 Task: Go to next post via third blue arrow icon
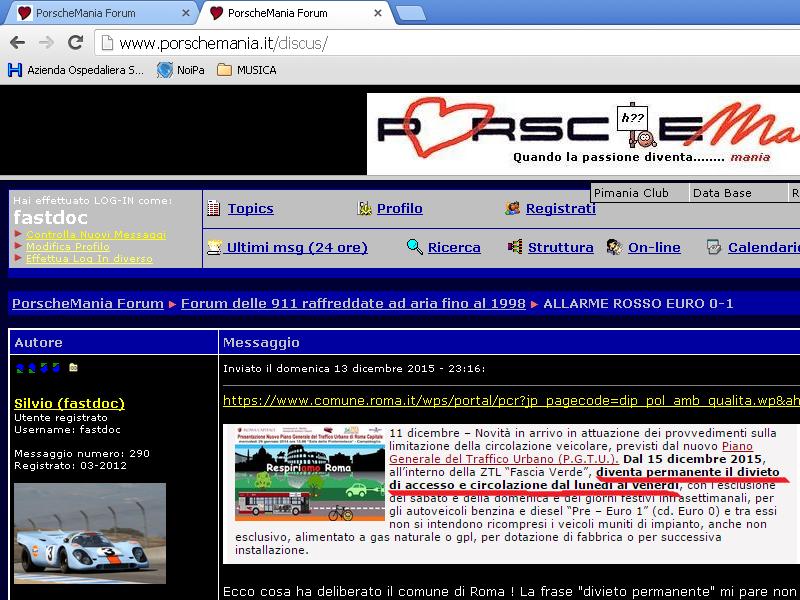(x=44, y=368)
